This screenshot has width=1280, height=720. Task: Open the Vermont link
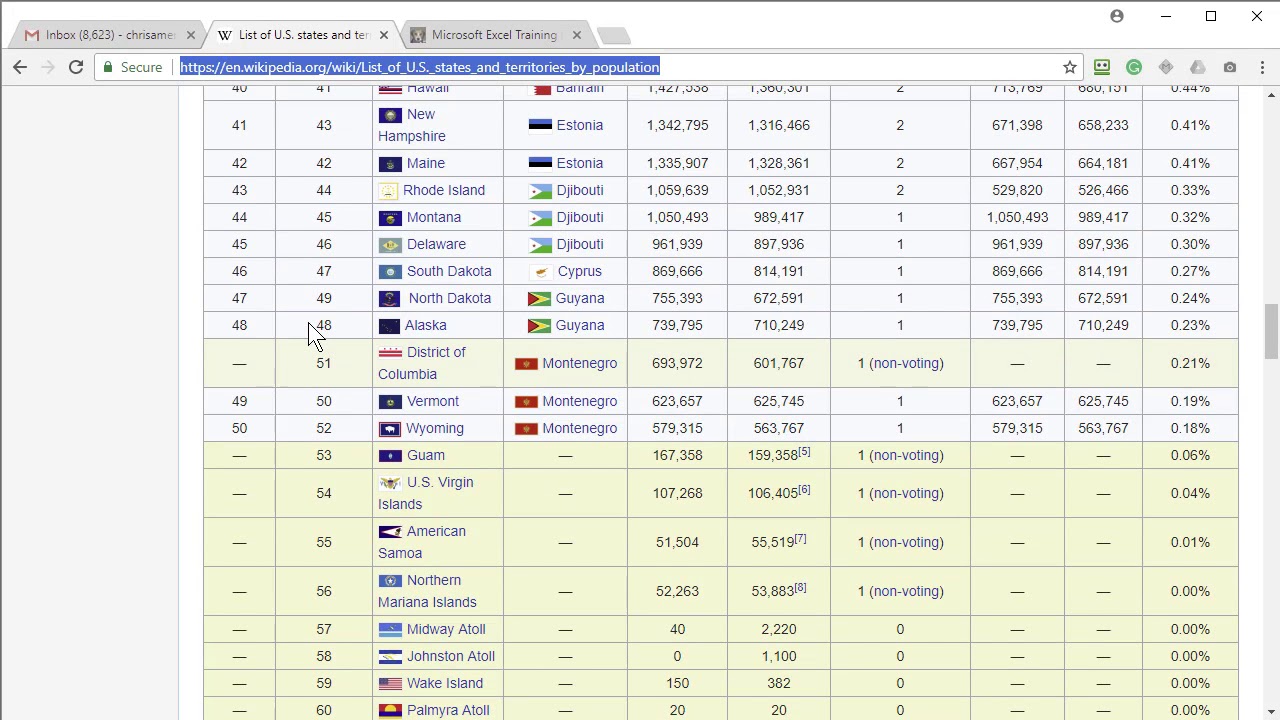[x=433, y=401]
